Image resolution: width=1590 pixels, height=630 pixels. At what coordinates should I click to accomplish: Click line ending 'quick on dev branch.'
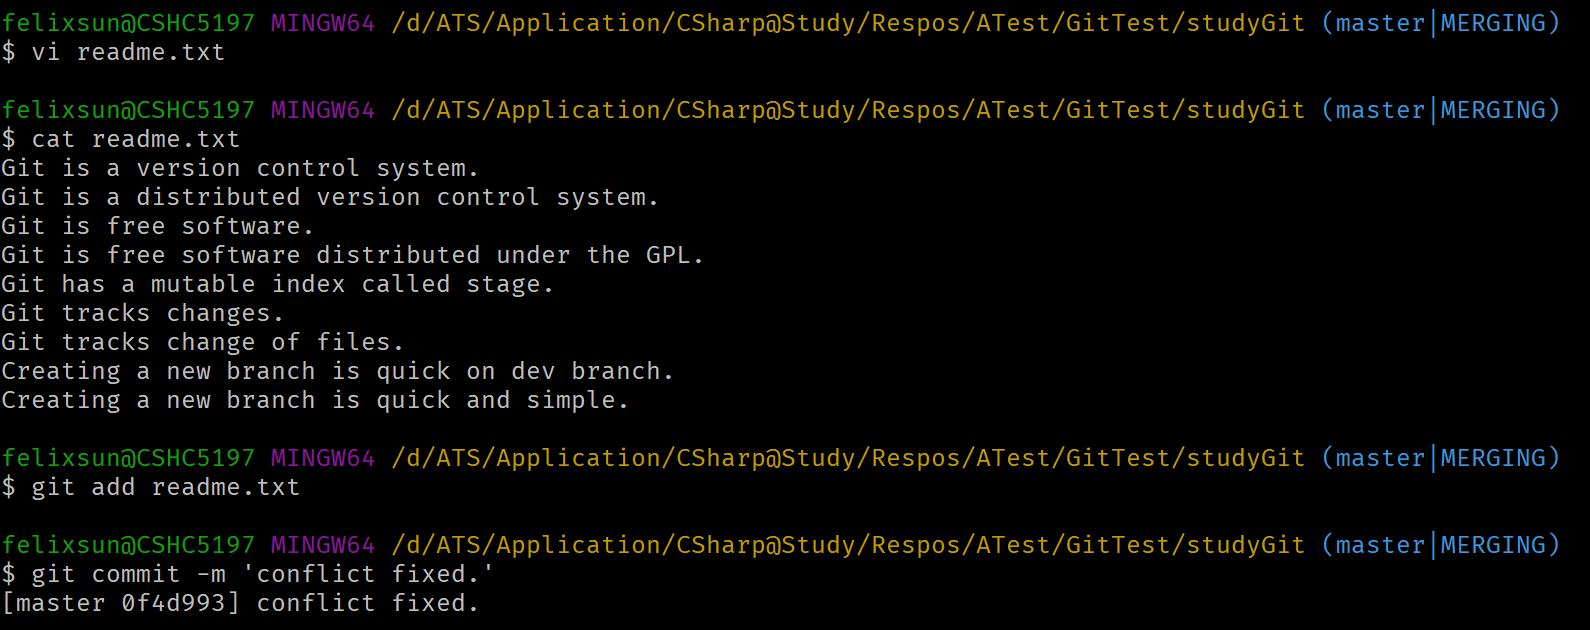coord(338,371)
